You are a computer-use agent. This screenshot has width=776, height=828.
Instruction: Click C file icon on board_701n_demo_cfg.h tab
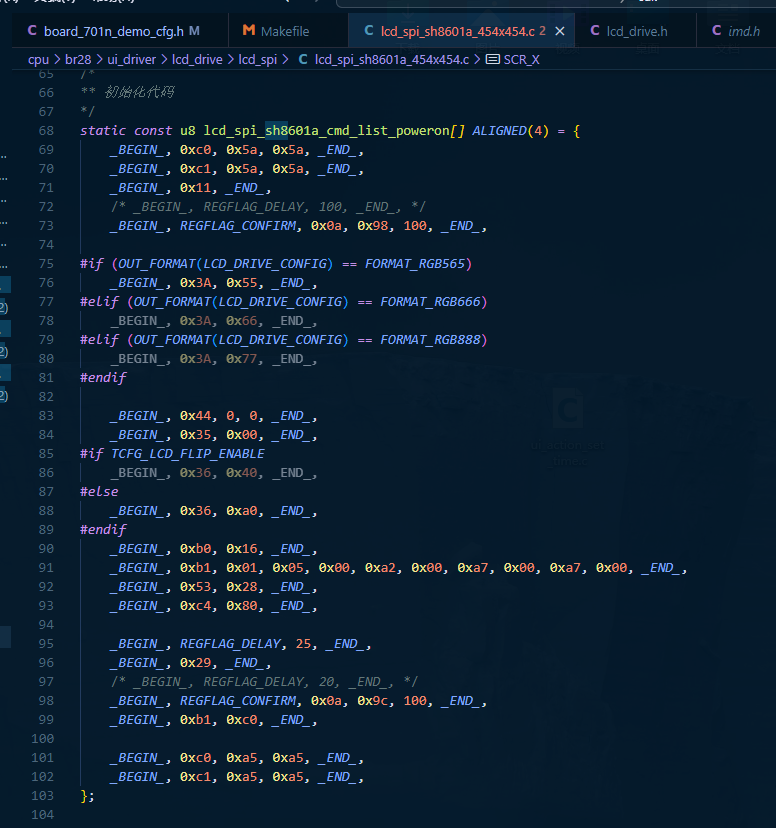click(32, 31)
